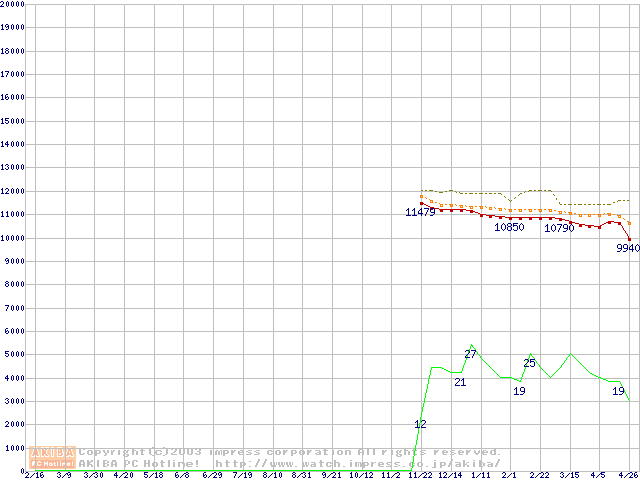
Task: Click the 6/29 date on the x-axis
Action: (x=211, y=475)
